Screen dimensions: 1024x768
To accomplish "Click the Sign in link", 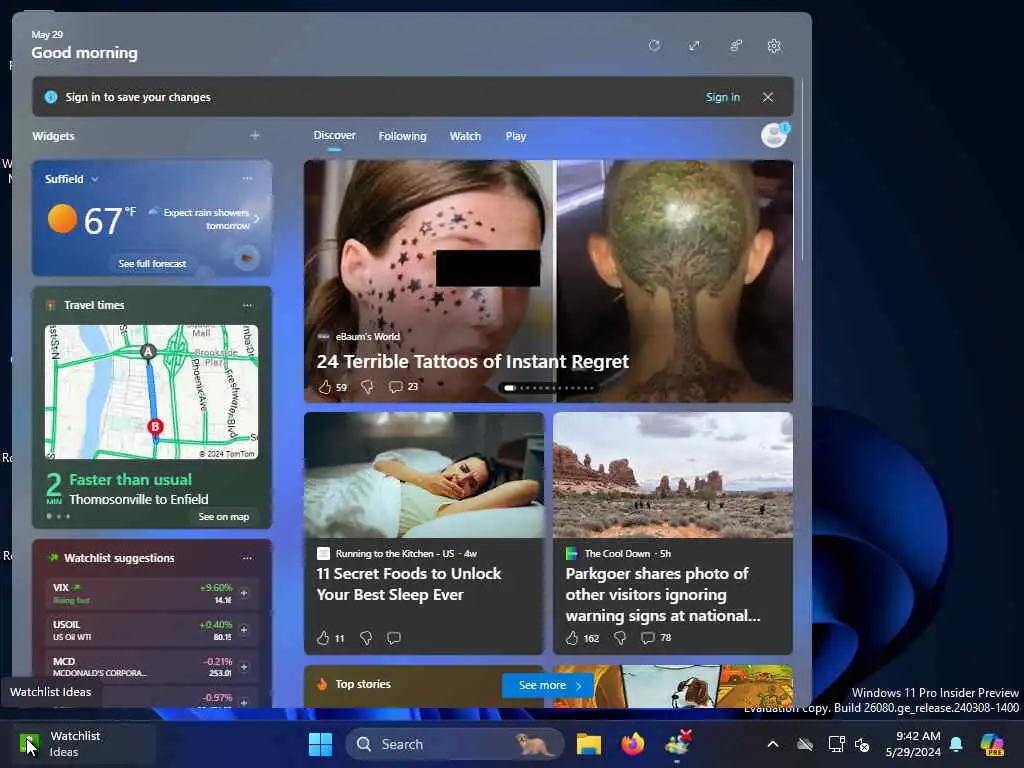I will click(722, 97).
